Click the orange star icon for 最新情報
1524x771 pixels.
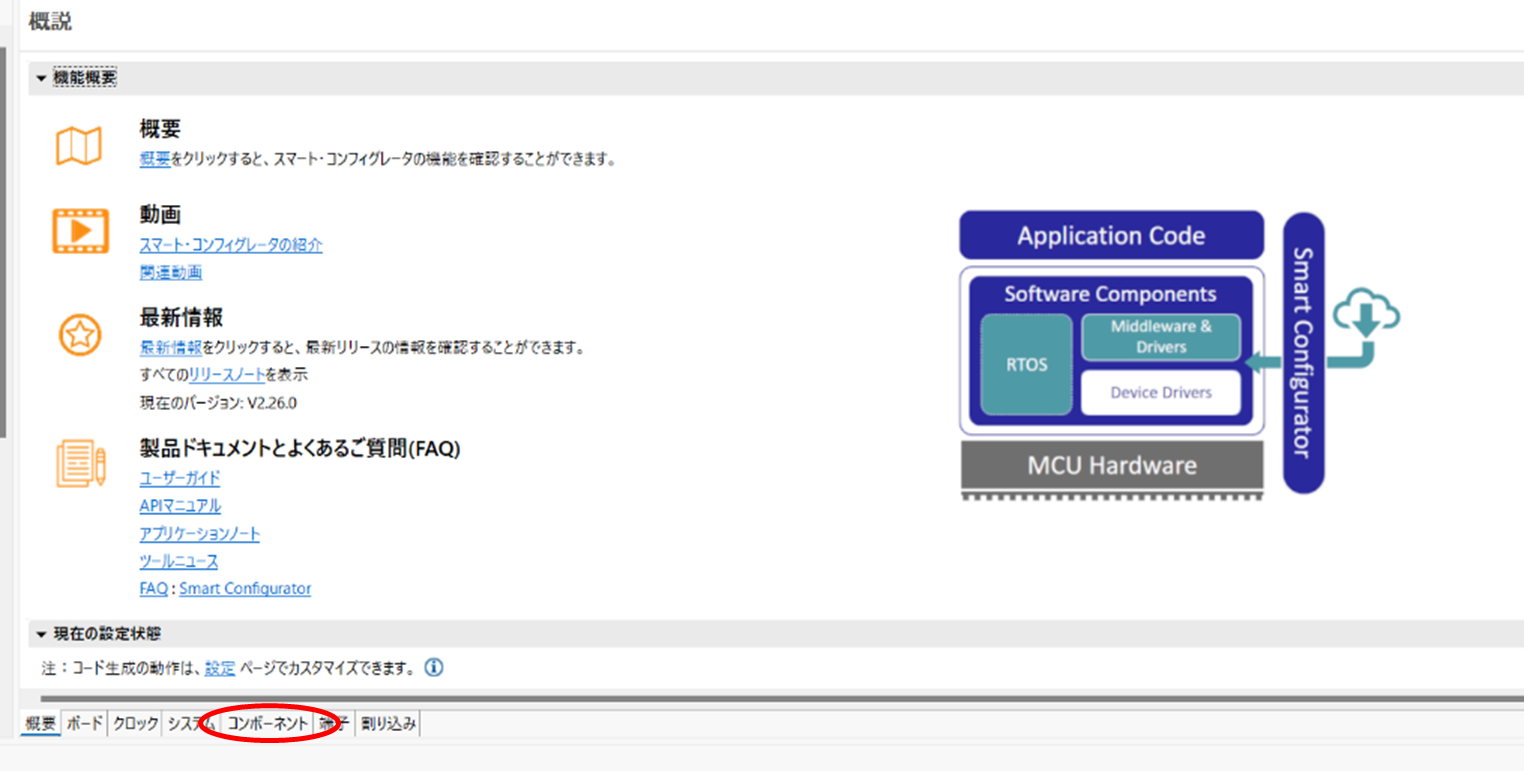[78, 335]
